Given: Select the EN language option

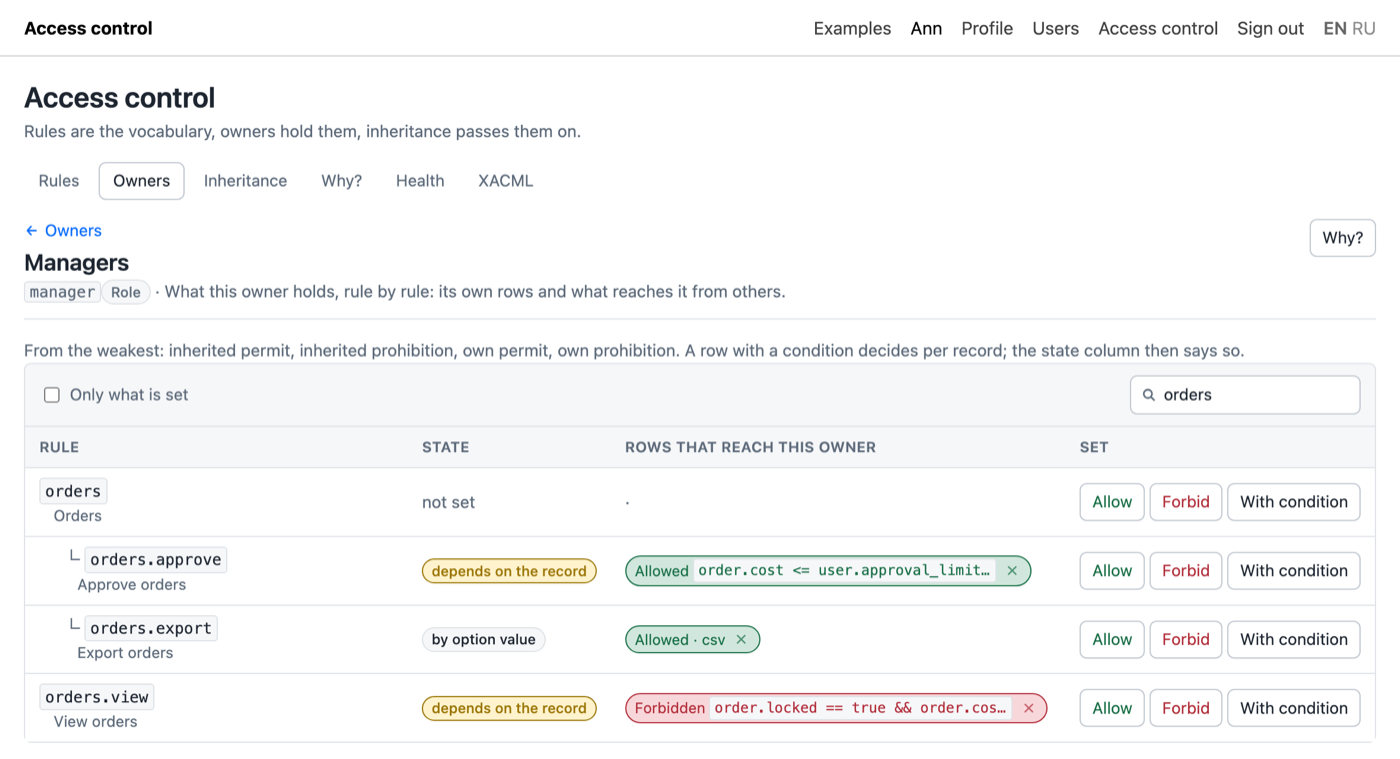Looking at the screenshot, I should (1335, 29).
